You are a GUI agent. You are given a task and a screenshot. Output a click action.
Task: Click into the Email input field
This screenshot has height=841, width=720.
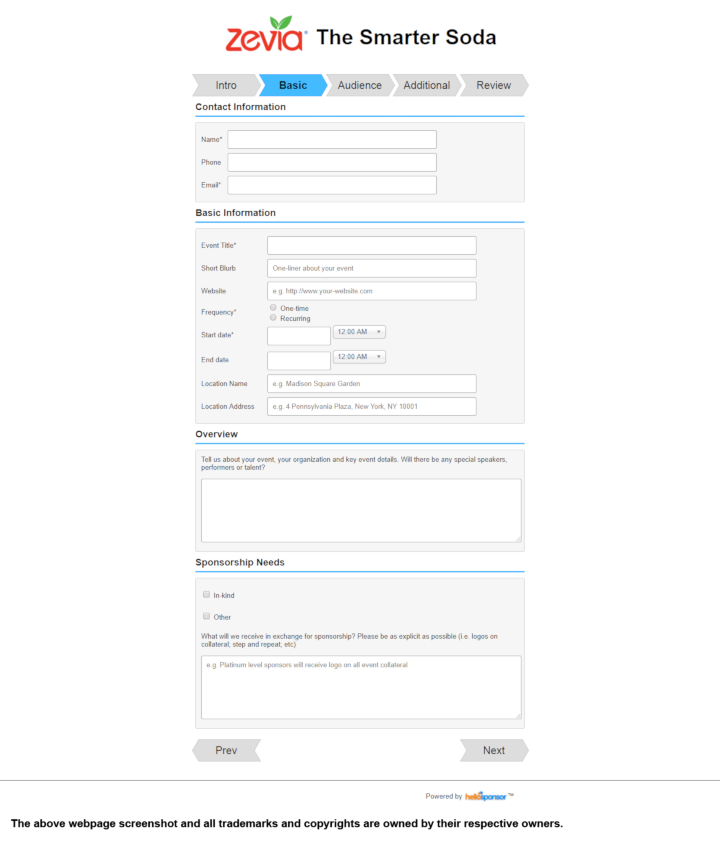coord(331,185)
